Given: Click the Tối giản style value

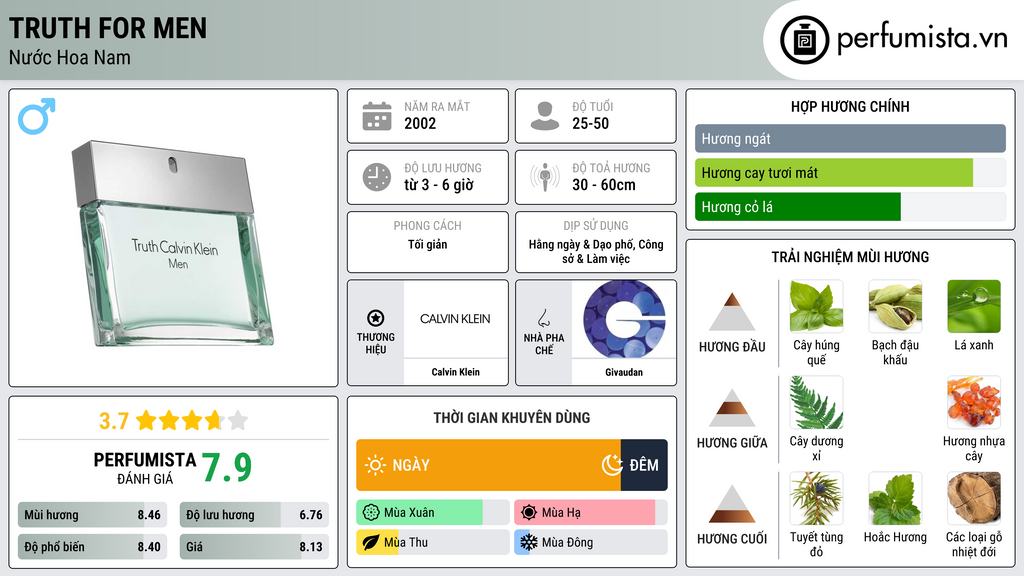Looking at the screenshot, I should tap(428, 244).
